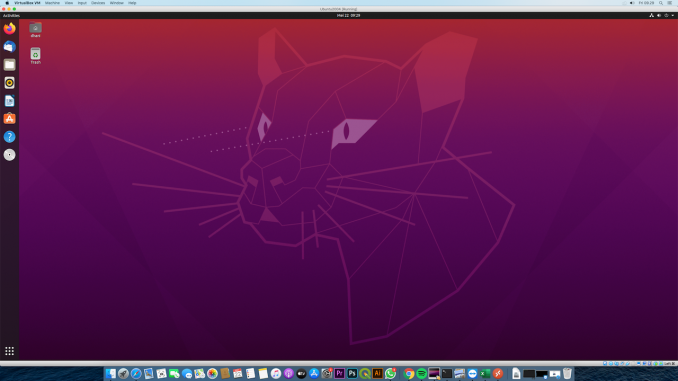Launch Adobe Illustrator from Dock
The width and height of the screenshot is (678, 381).
point(377,374)
